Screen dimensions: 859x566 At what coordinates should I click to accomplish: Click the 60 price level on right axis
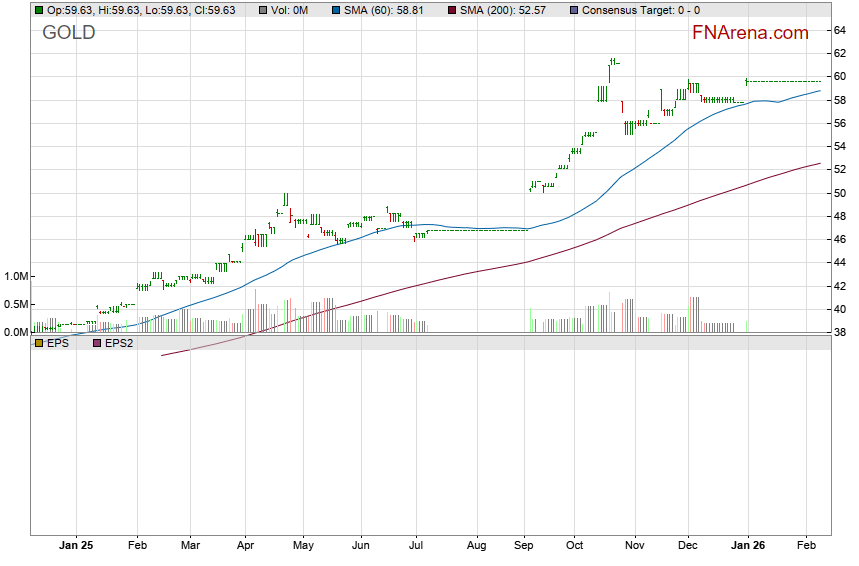(x=841, y=77)
